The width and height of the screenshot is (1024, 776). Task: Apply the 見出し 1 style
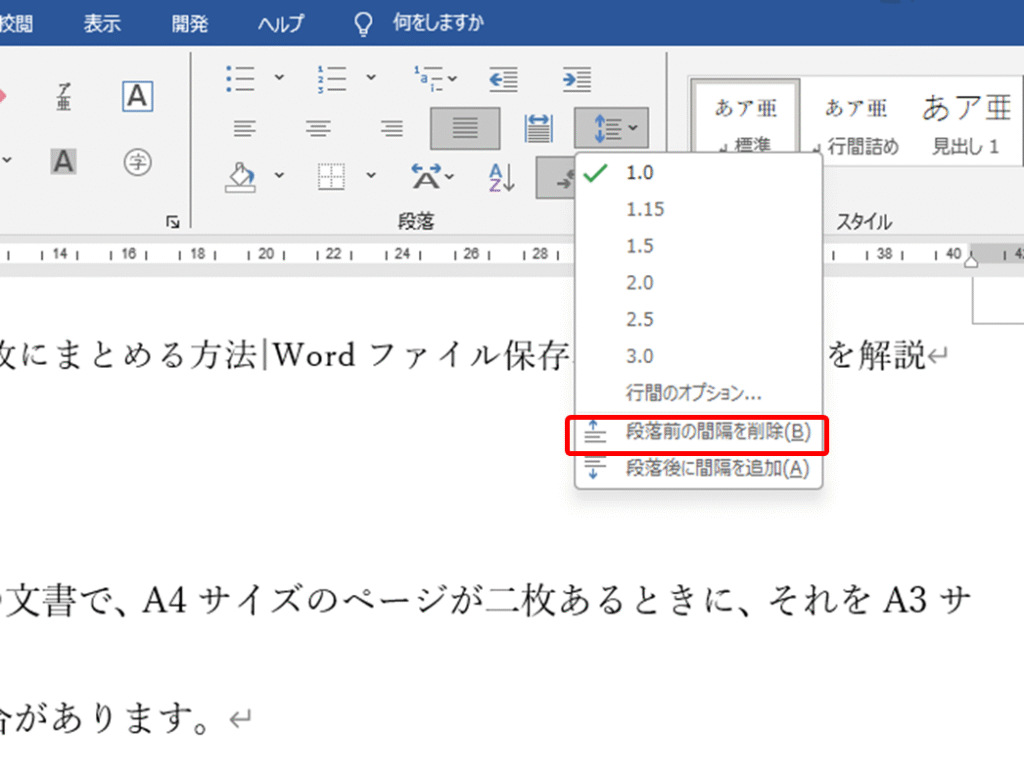966,125
